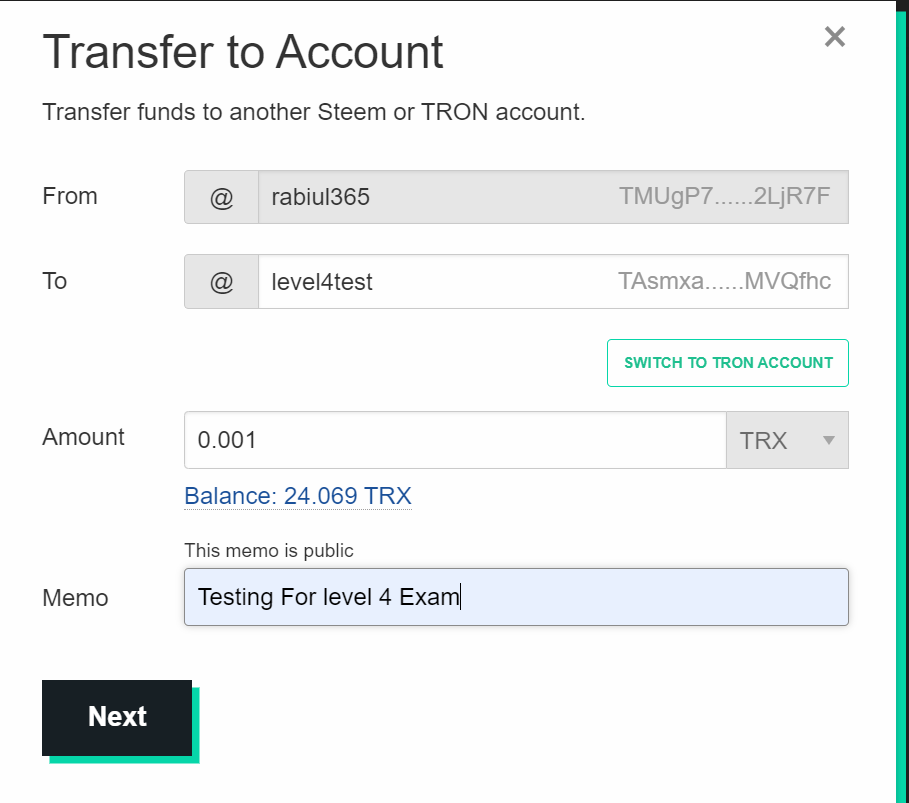The image size is (909, 803).
Task: Click the From label
Action: pyautogui.click(x=70, y=196)
